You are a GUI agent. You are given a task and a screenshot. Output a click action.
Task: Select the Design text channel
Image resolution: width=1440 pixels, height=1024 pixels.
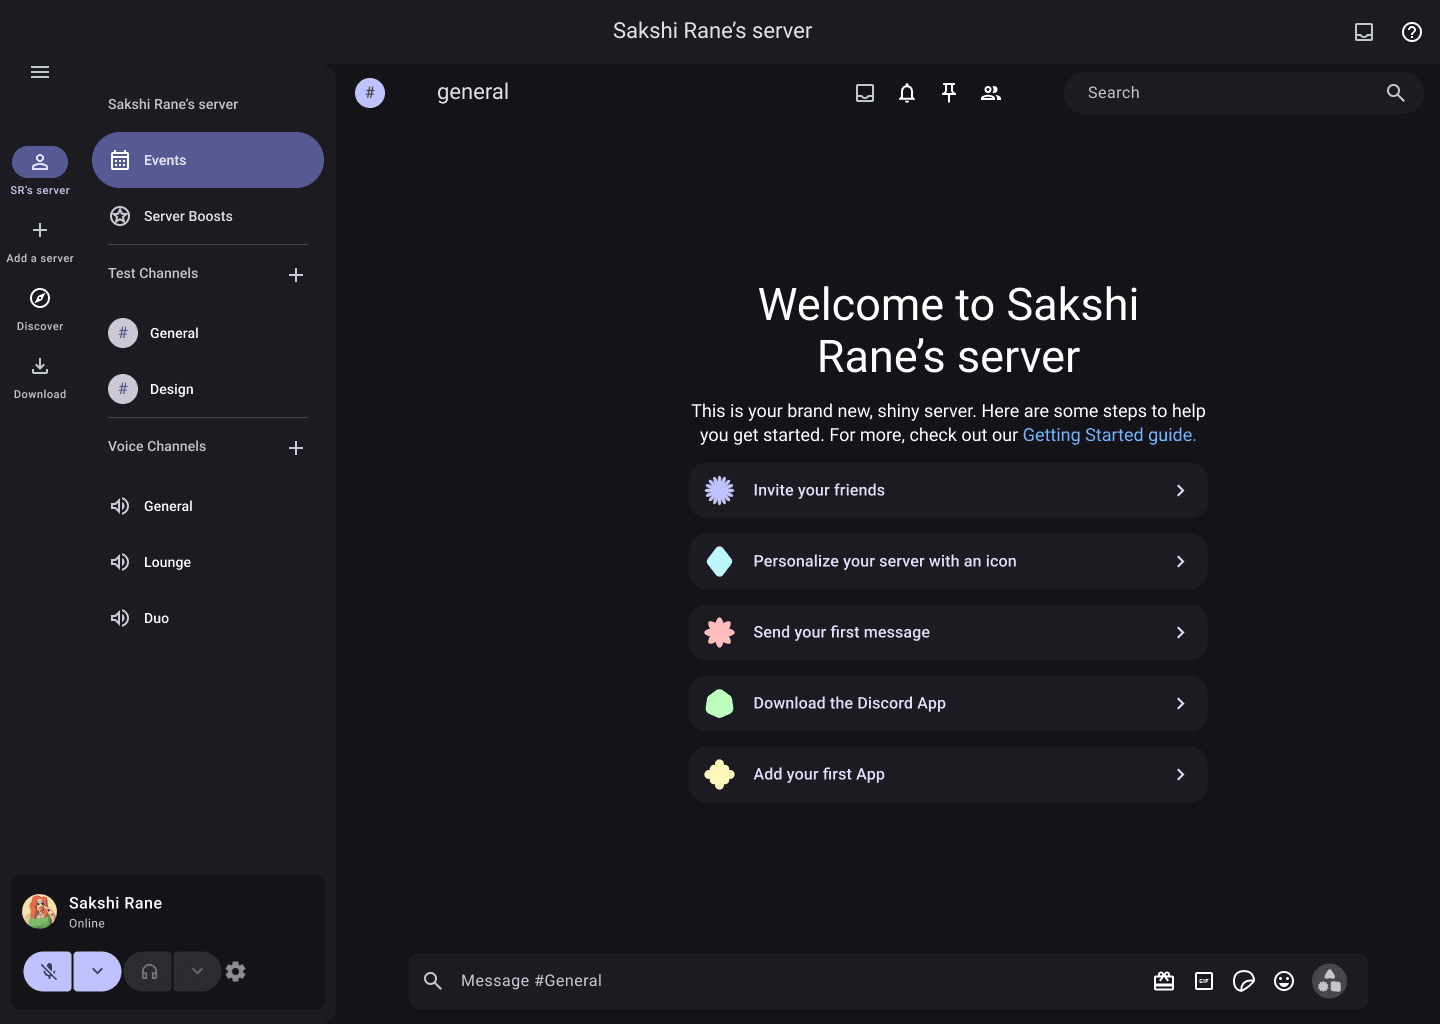point(208,389)
